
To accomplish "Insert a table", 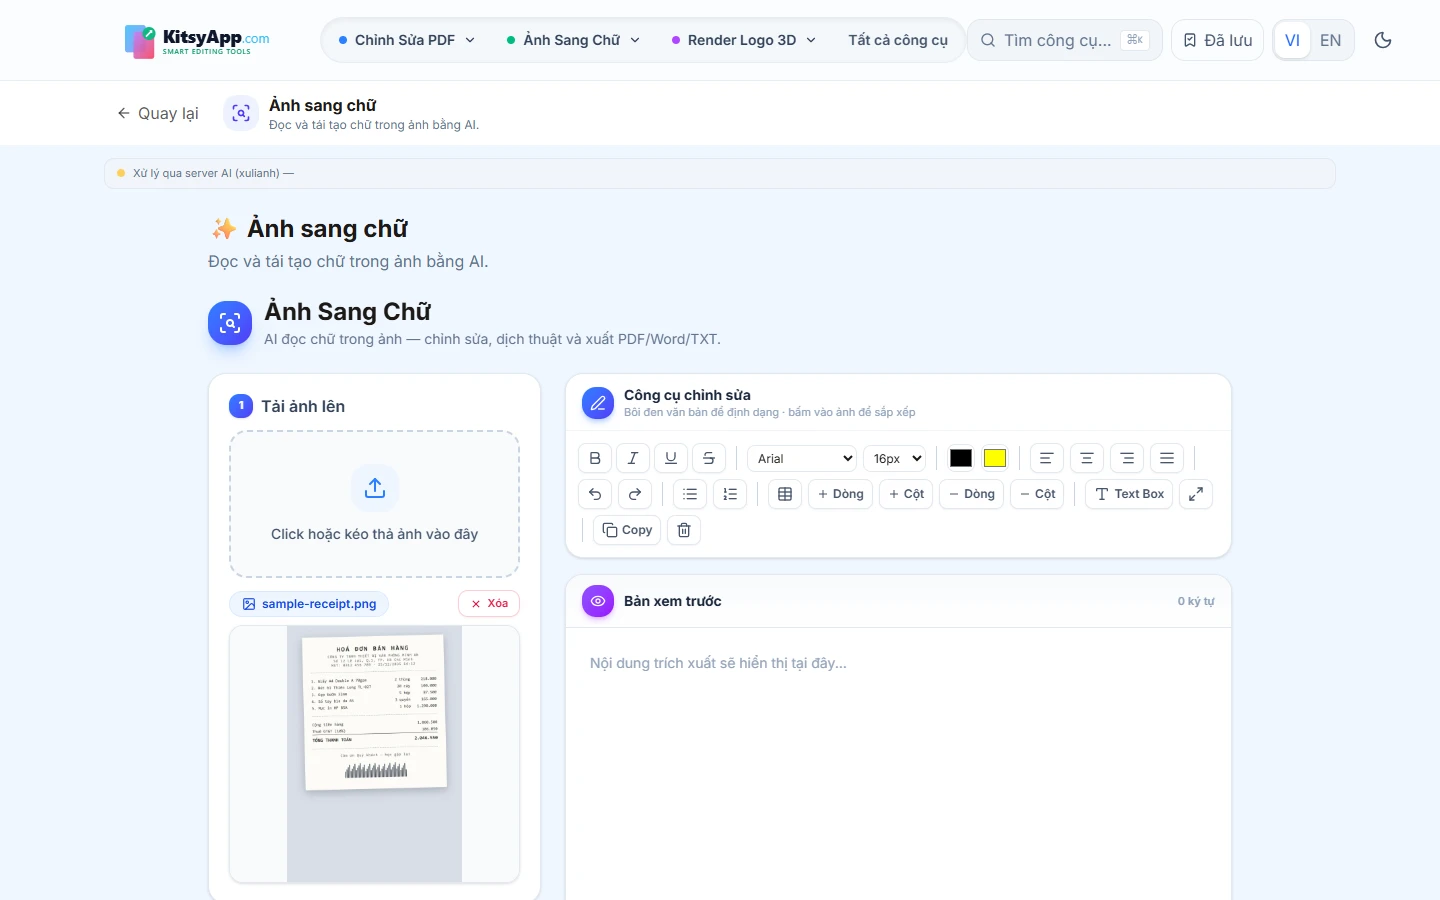I will click(x=785, y=494).
